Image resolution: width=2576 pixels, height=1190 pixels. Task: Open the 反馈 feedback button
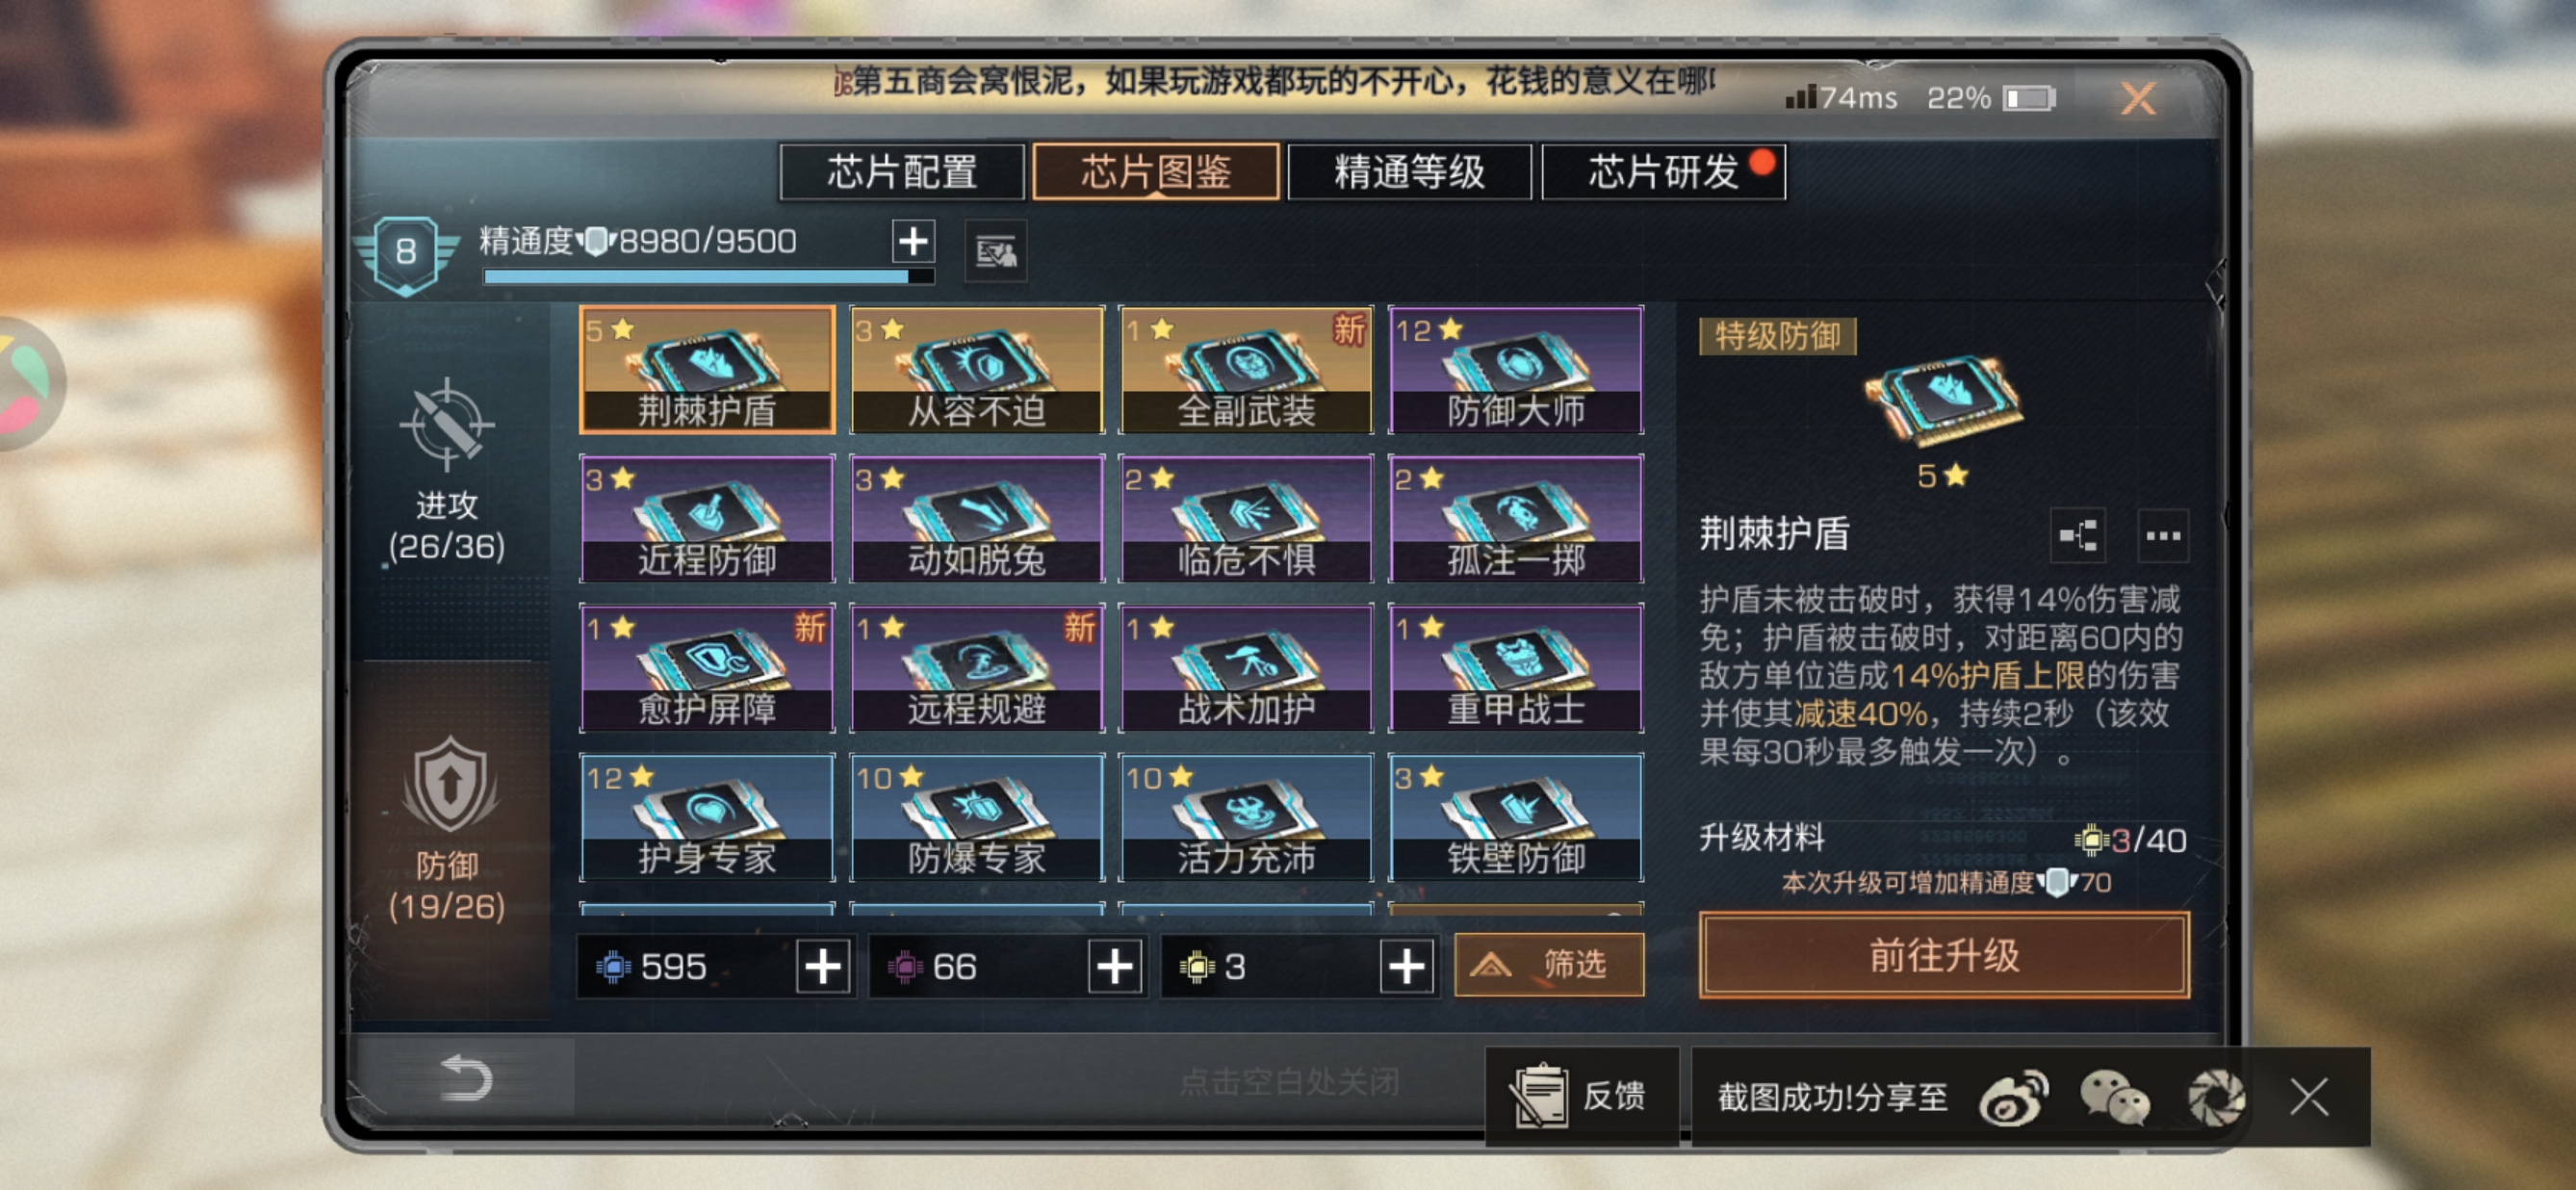[1581, 1096]
